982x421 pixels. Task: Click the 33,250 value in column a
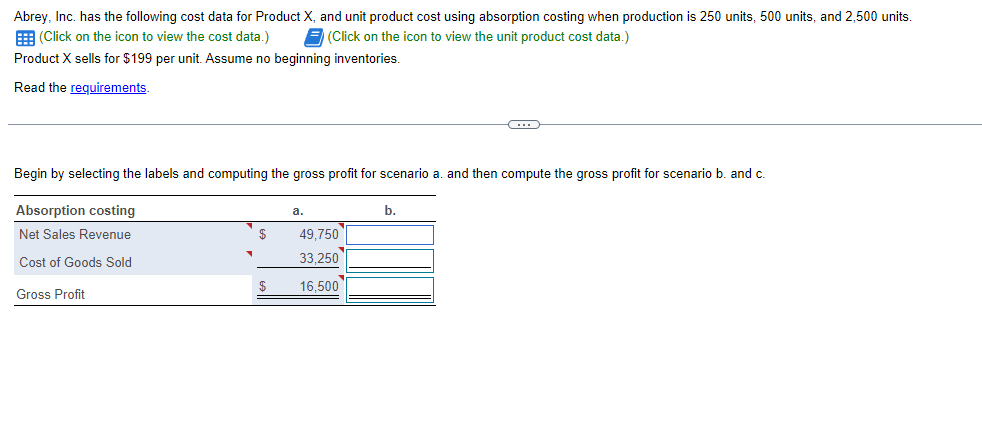(318, 259)
